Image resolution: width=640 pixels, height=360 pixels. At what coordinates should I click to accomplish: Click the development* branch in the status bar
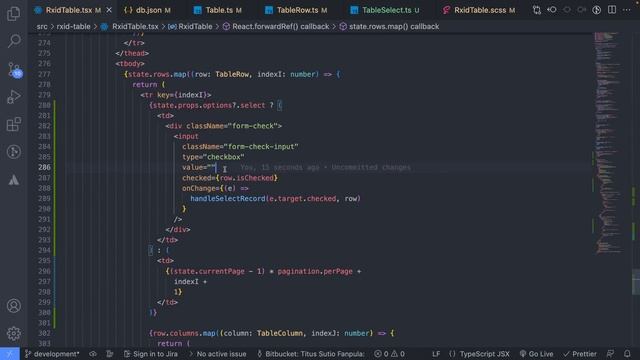pyautogui.click(x=52, y=354)
